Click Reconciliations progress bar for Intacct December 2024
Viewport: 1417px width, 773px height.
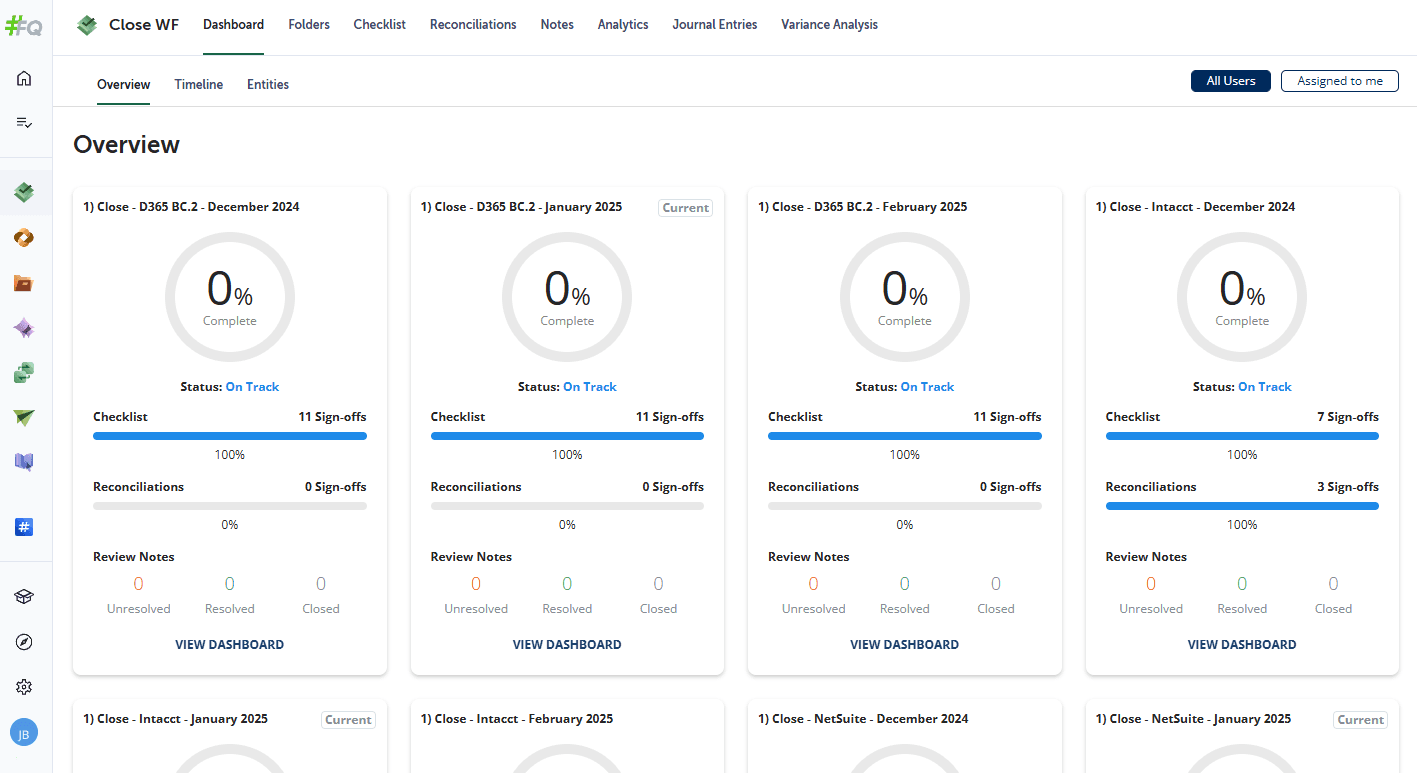[1242, 506]
